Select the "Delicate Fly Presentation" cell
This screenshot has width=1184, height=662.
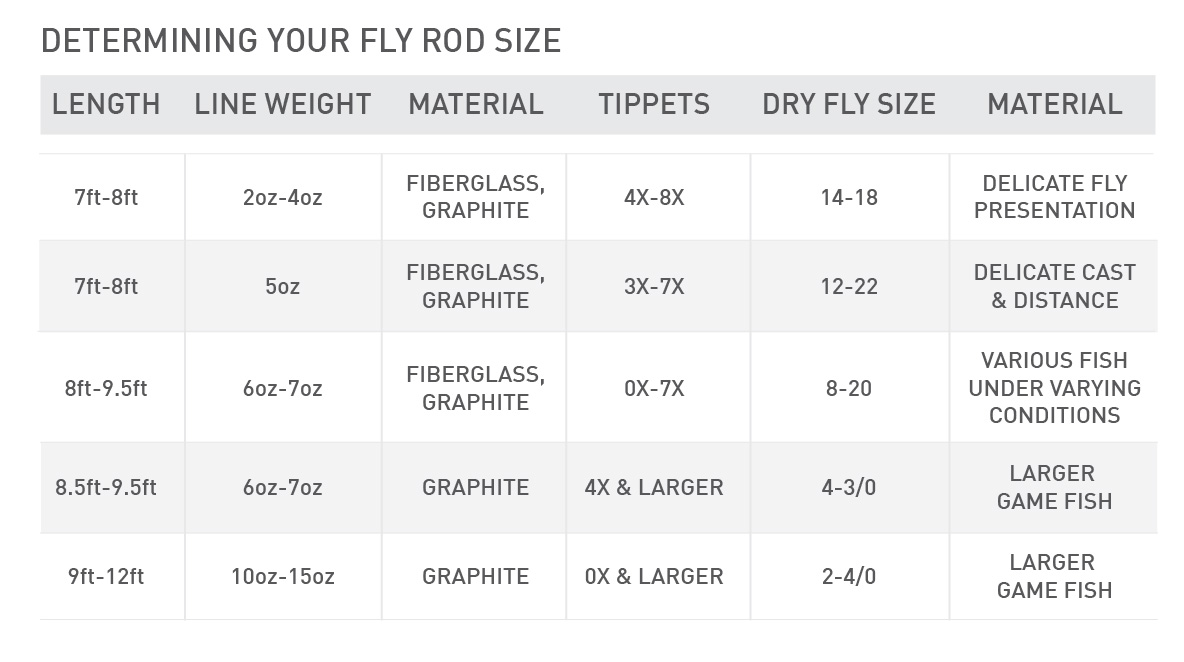[x=1054, y=197]
